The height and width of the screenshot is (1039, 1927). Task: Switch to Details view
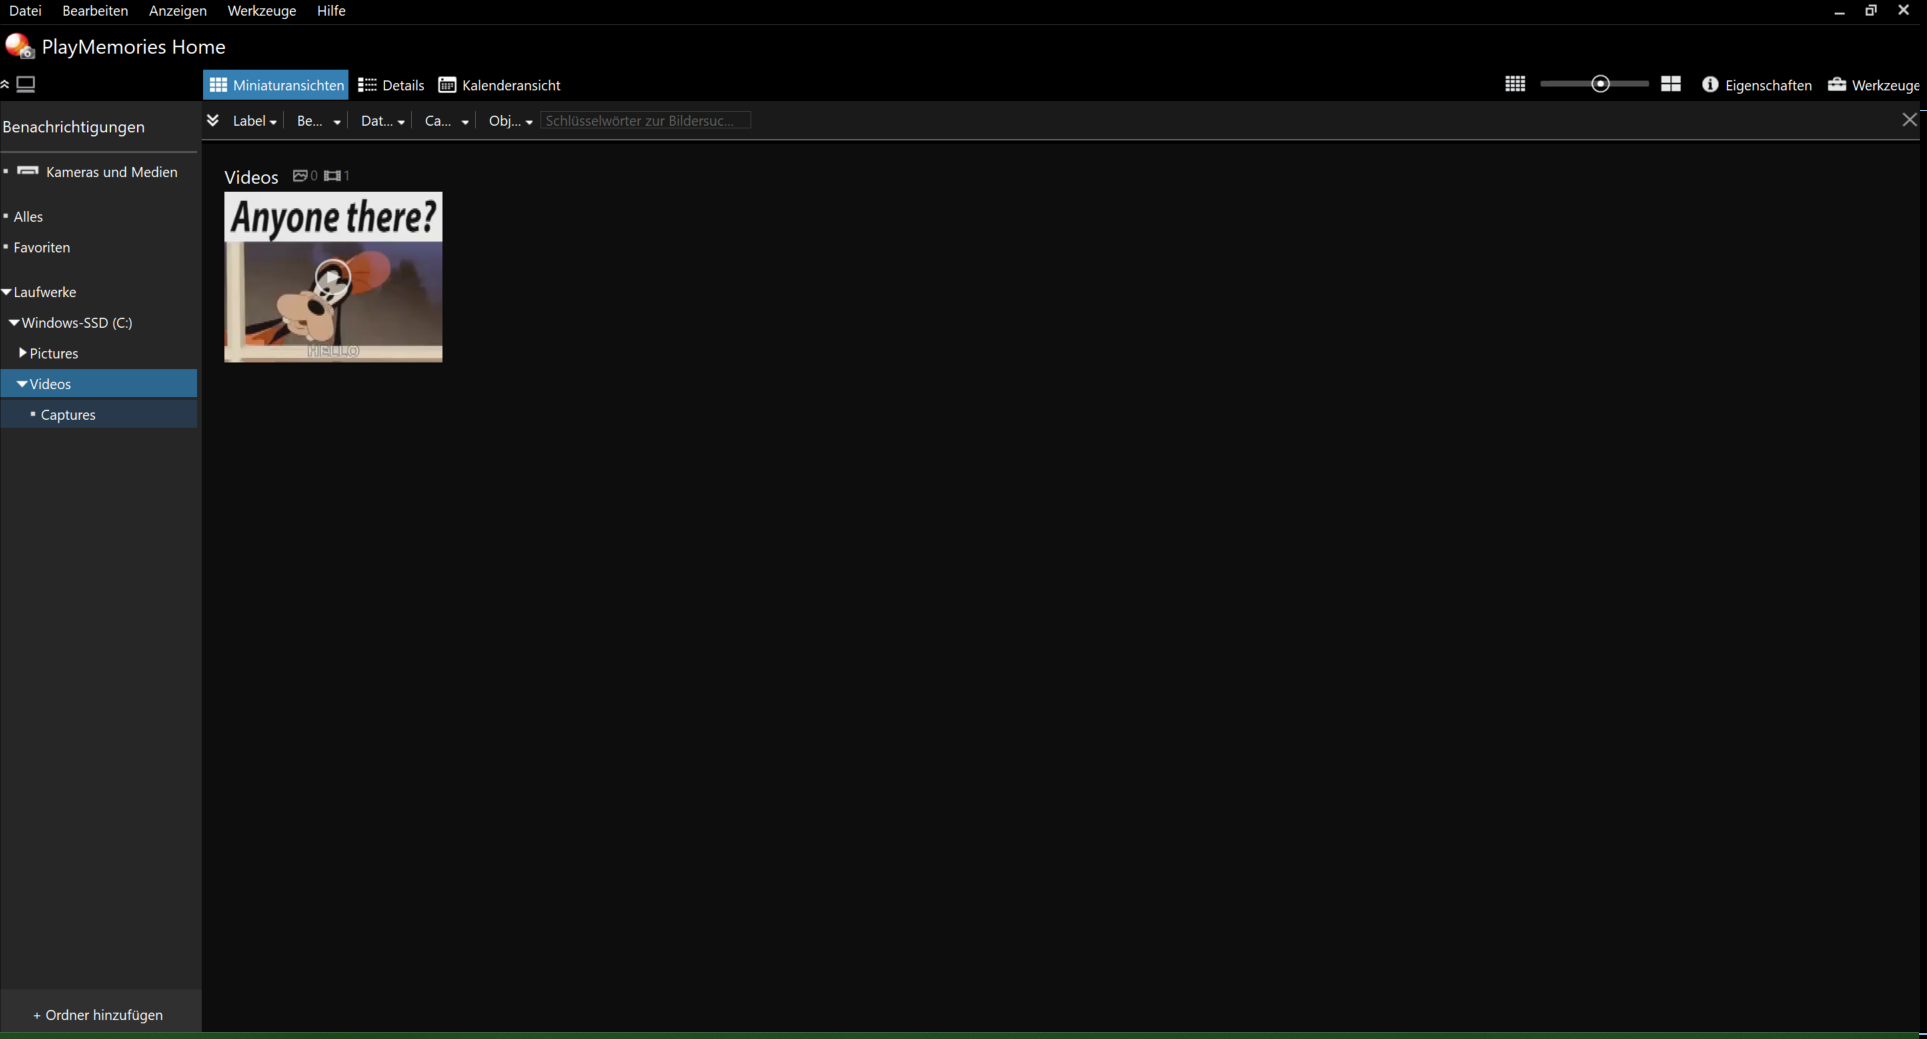point(391,85)
